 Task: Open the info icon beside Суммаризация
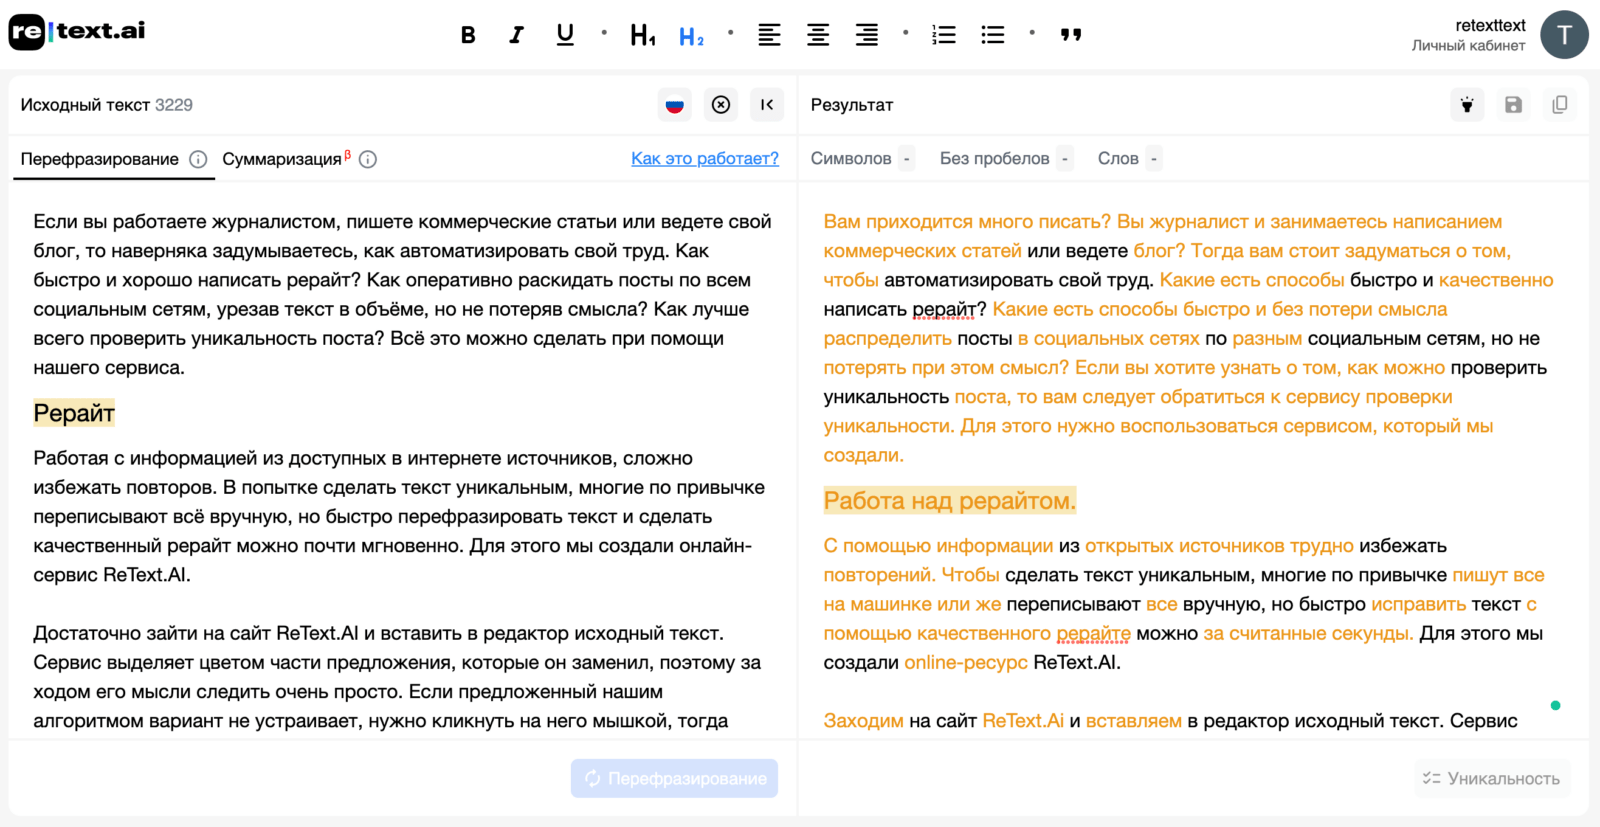[x=368, y=159]
